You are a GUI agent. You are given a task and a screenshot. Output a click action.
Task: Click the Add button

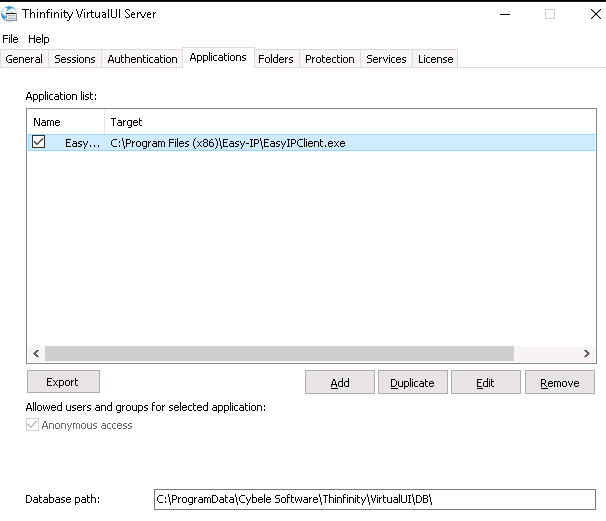point(340,383)
